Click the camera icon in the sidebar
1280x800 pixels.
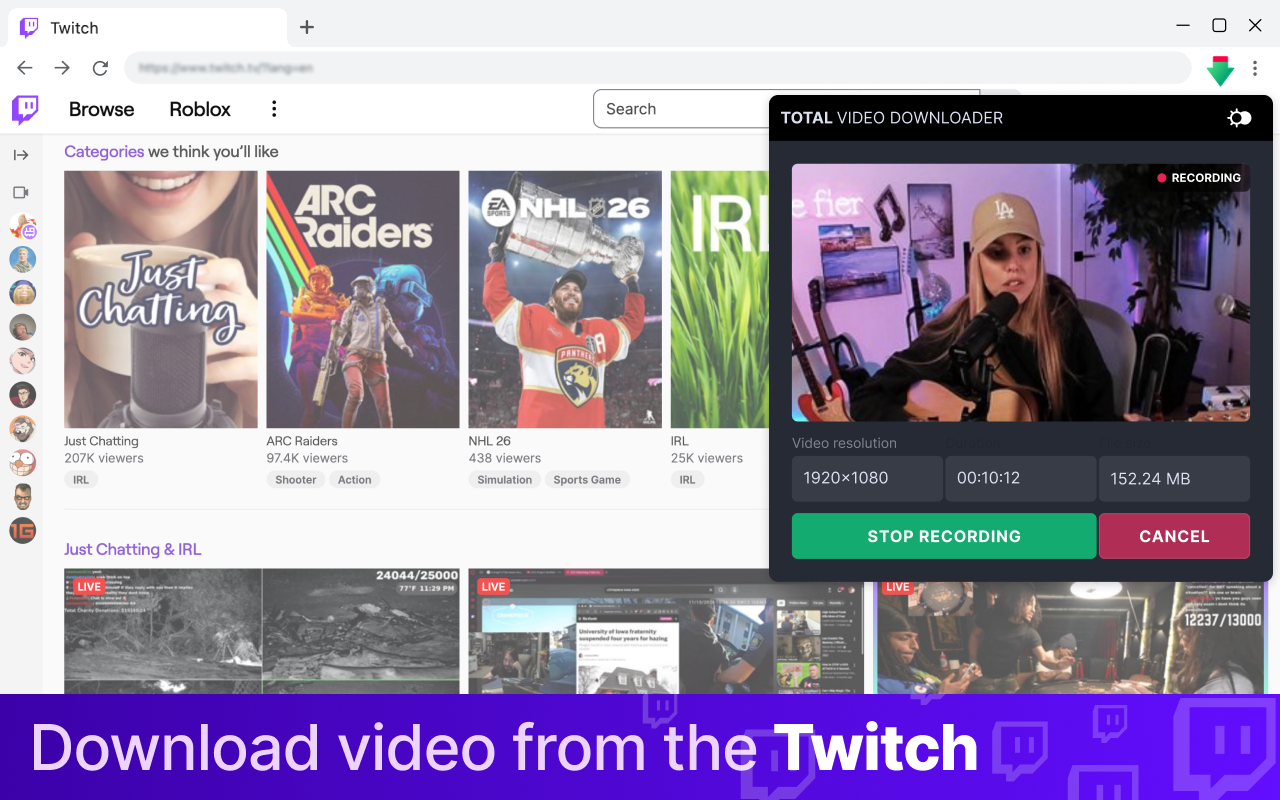(x=21, y=192)
